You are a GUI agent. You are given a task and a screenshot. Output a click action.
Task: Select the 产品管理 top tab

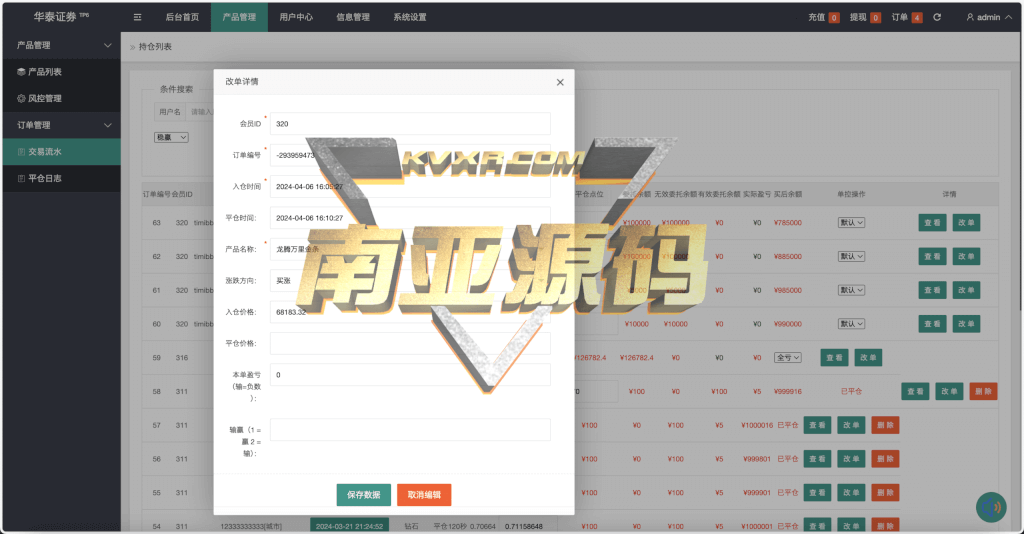[239, 17]
